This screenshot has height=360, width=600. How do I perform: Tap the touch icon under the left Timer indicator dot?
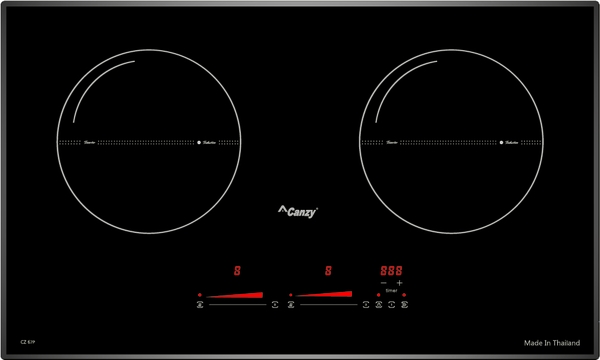point(379,305)
